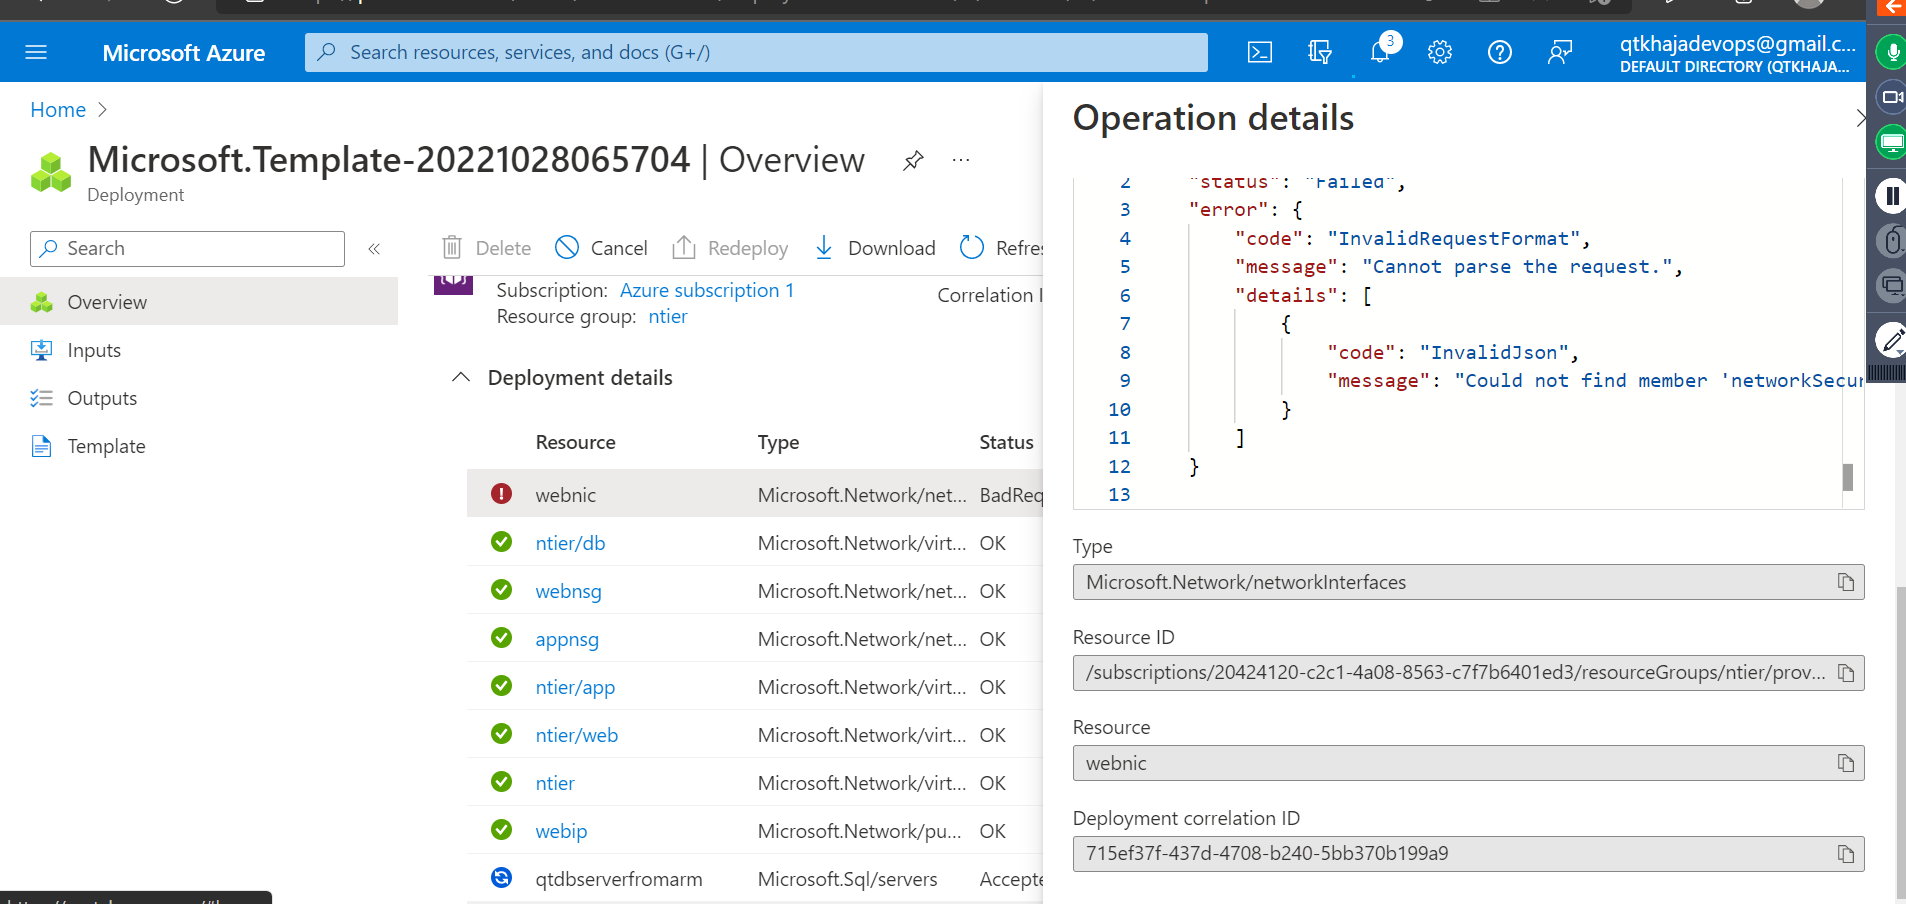
Task: Open the appnsg resource link
Action: pyautogui.click(x=567, y=639)
